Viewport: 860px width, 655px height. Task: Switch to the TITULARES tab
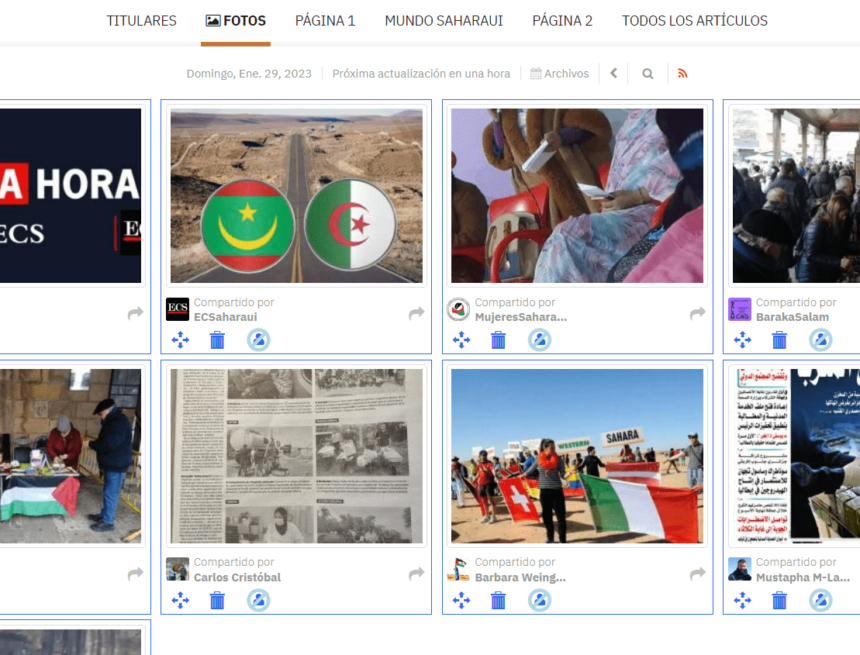point(141,21)
